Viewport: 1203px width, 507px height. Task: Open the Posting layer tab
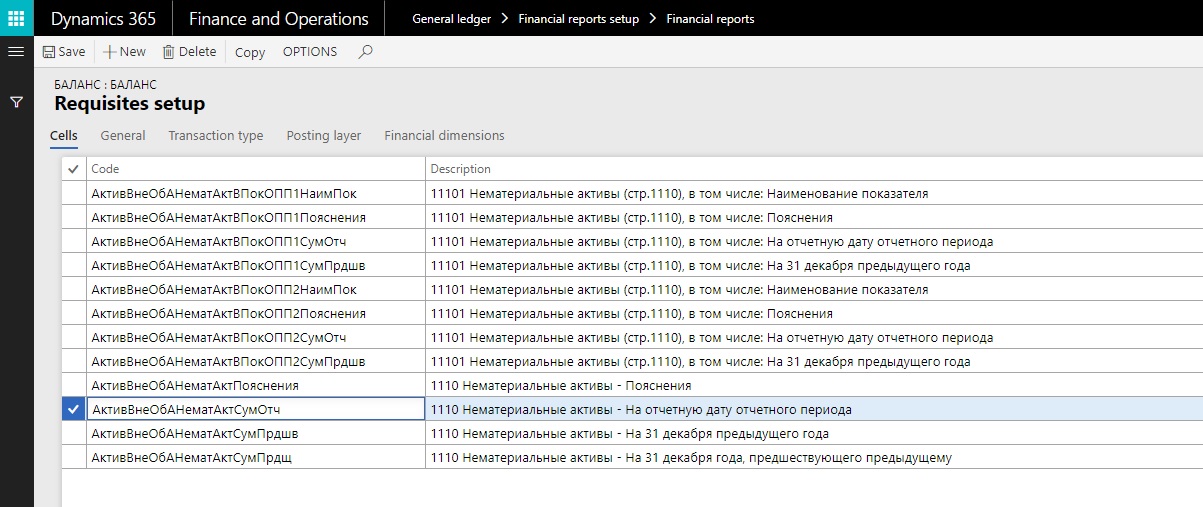coord(323,136)
